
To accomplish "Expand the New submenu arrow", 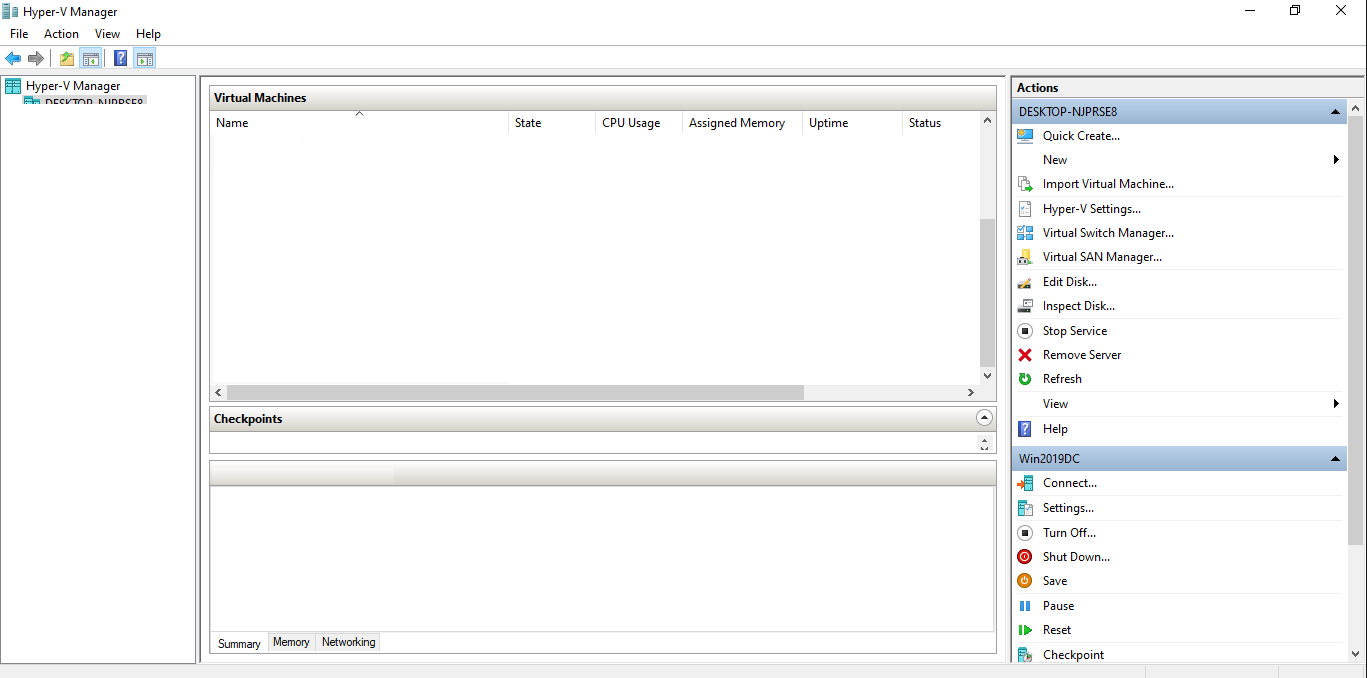I will (1336, 160).
